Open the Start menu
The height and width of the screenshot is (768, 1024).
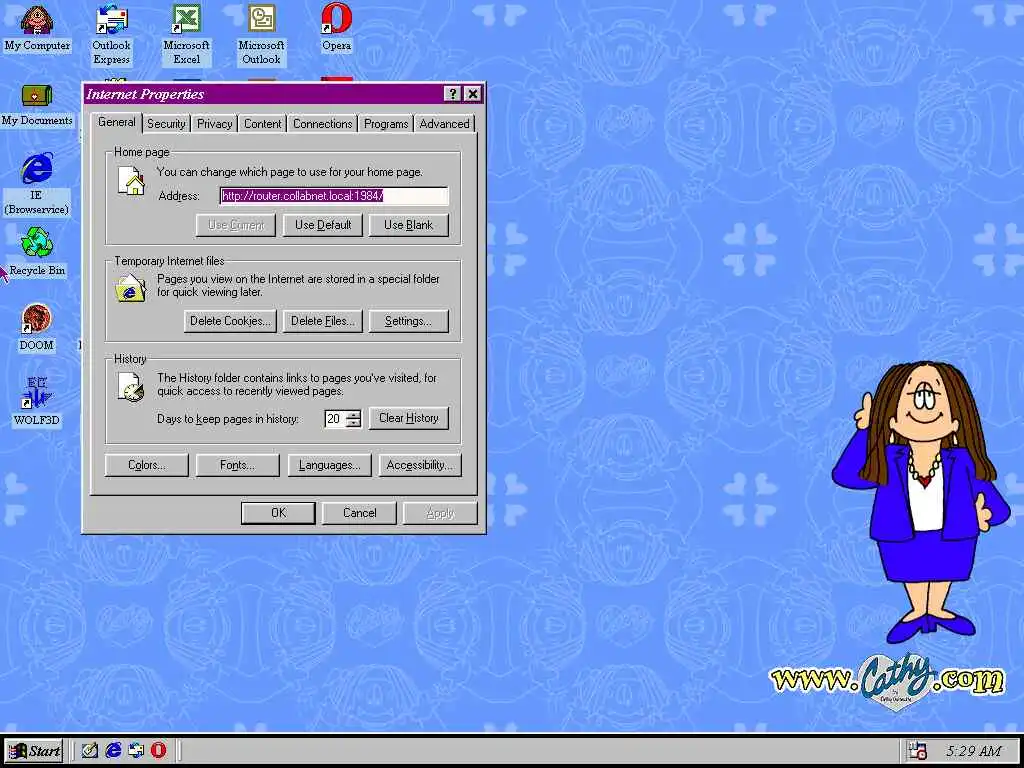(33, 750)
